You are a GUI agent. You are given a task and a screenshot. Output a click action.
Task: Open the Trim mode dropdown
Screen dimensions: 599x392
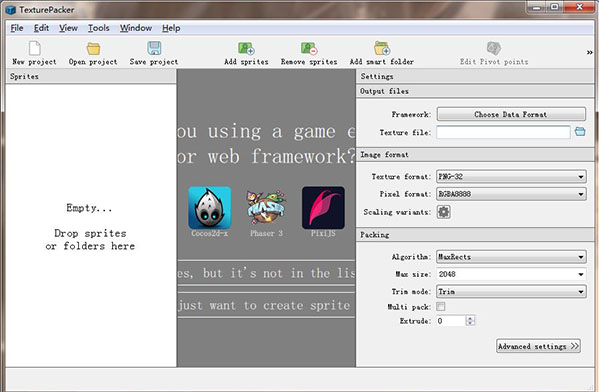coord(511,292)
